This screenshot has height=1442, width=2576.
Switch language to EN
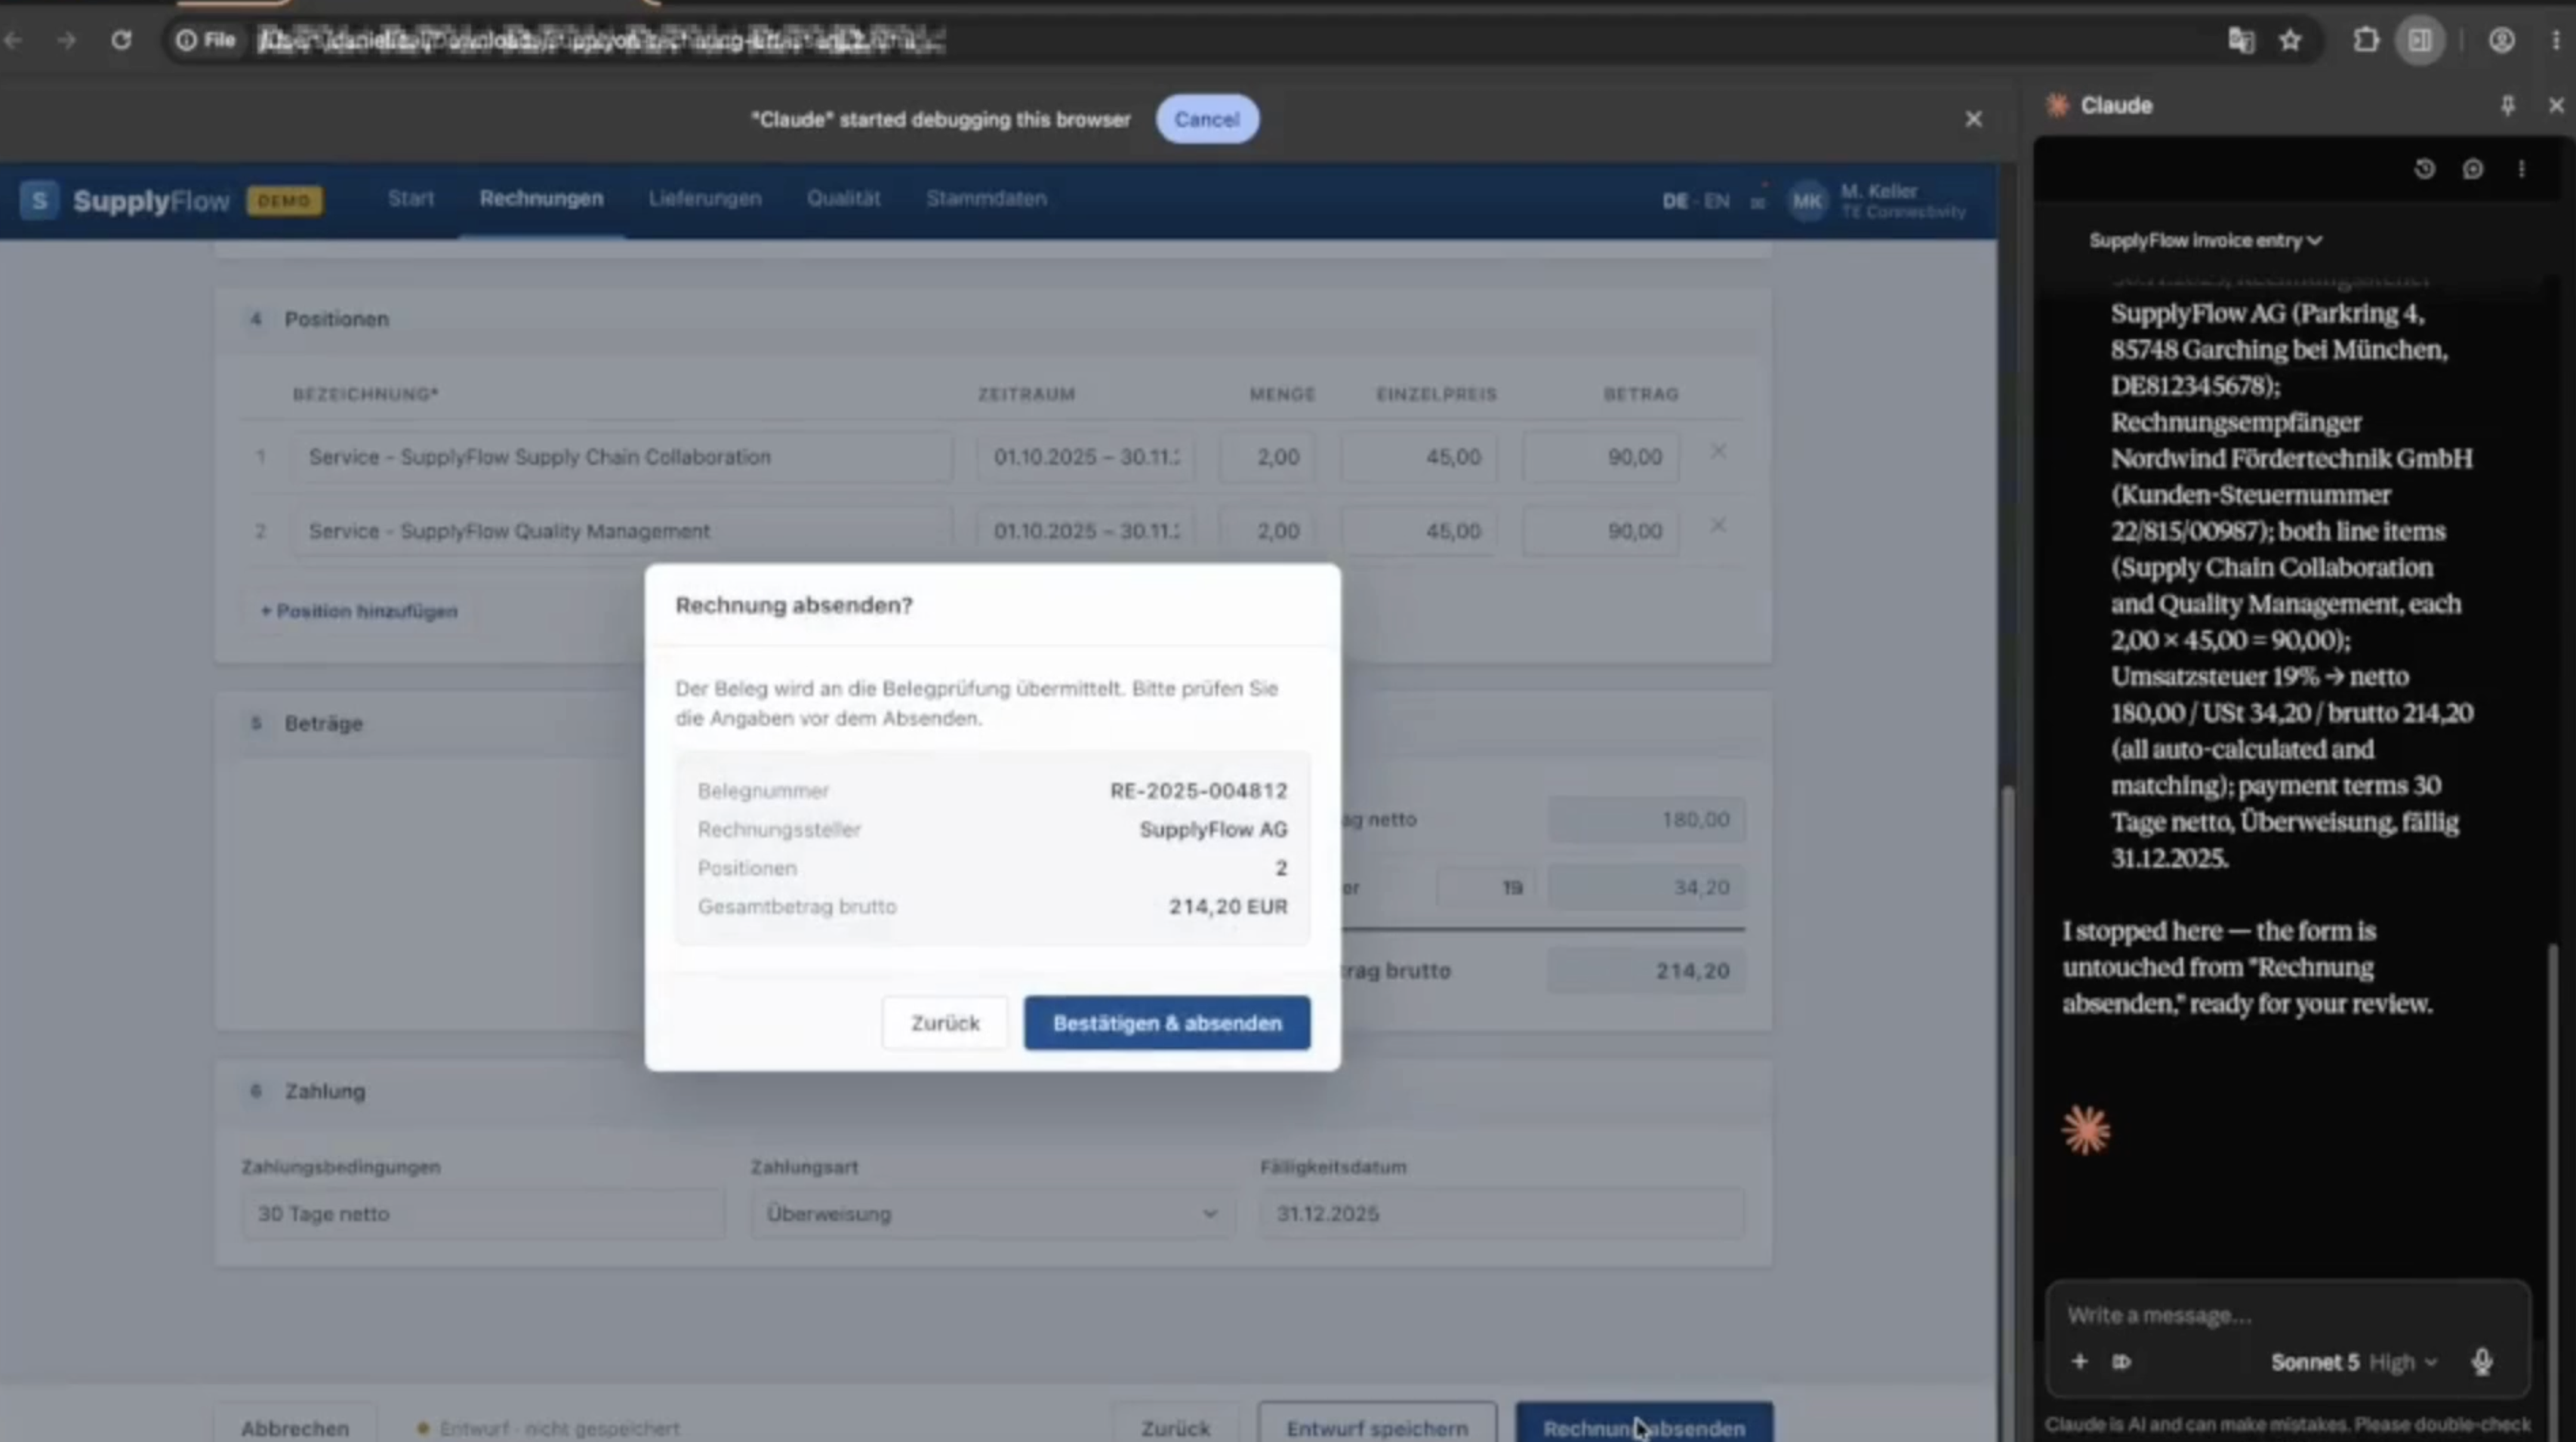(1716, 201)
